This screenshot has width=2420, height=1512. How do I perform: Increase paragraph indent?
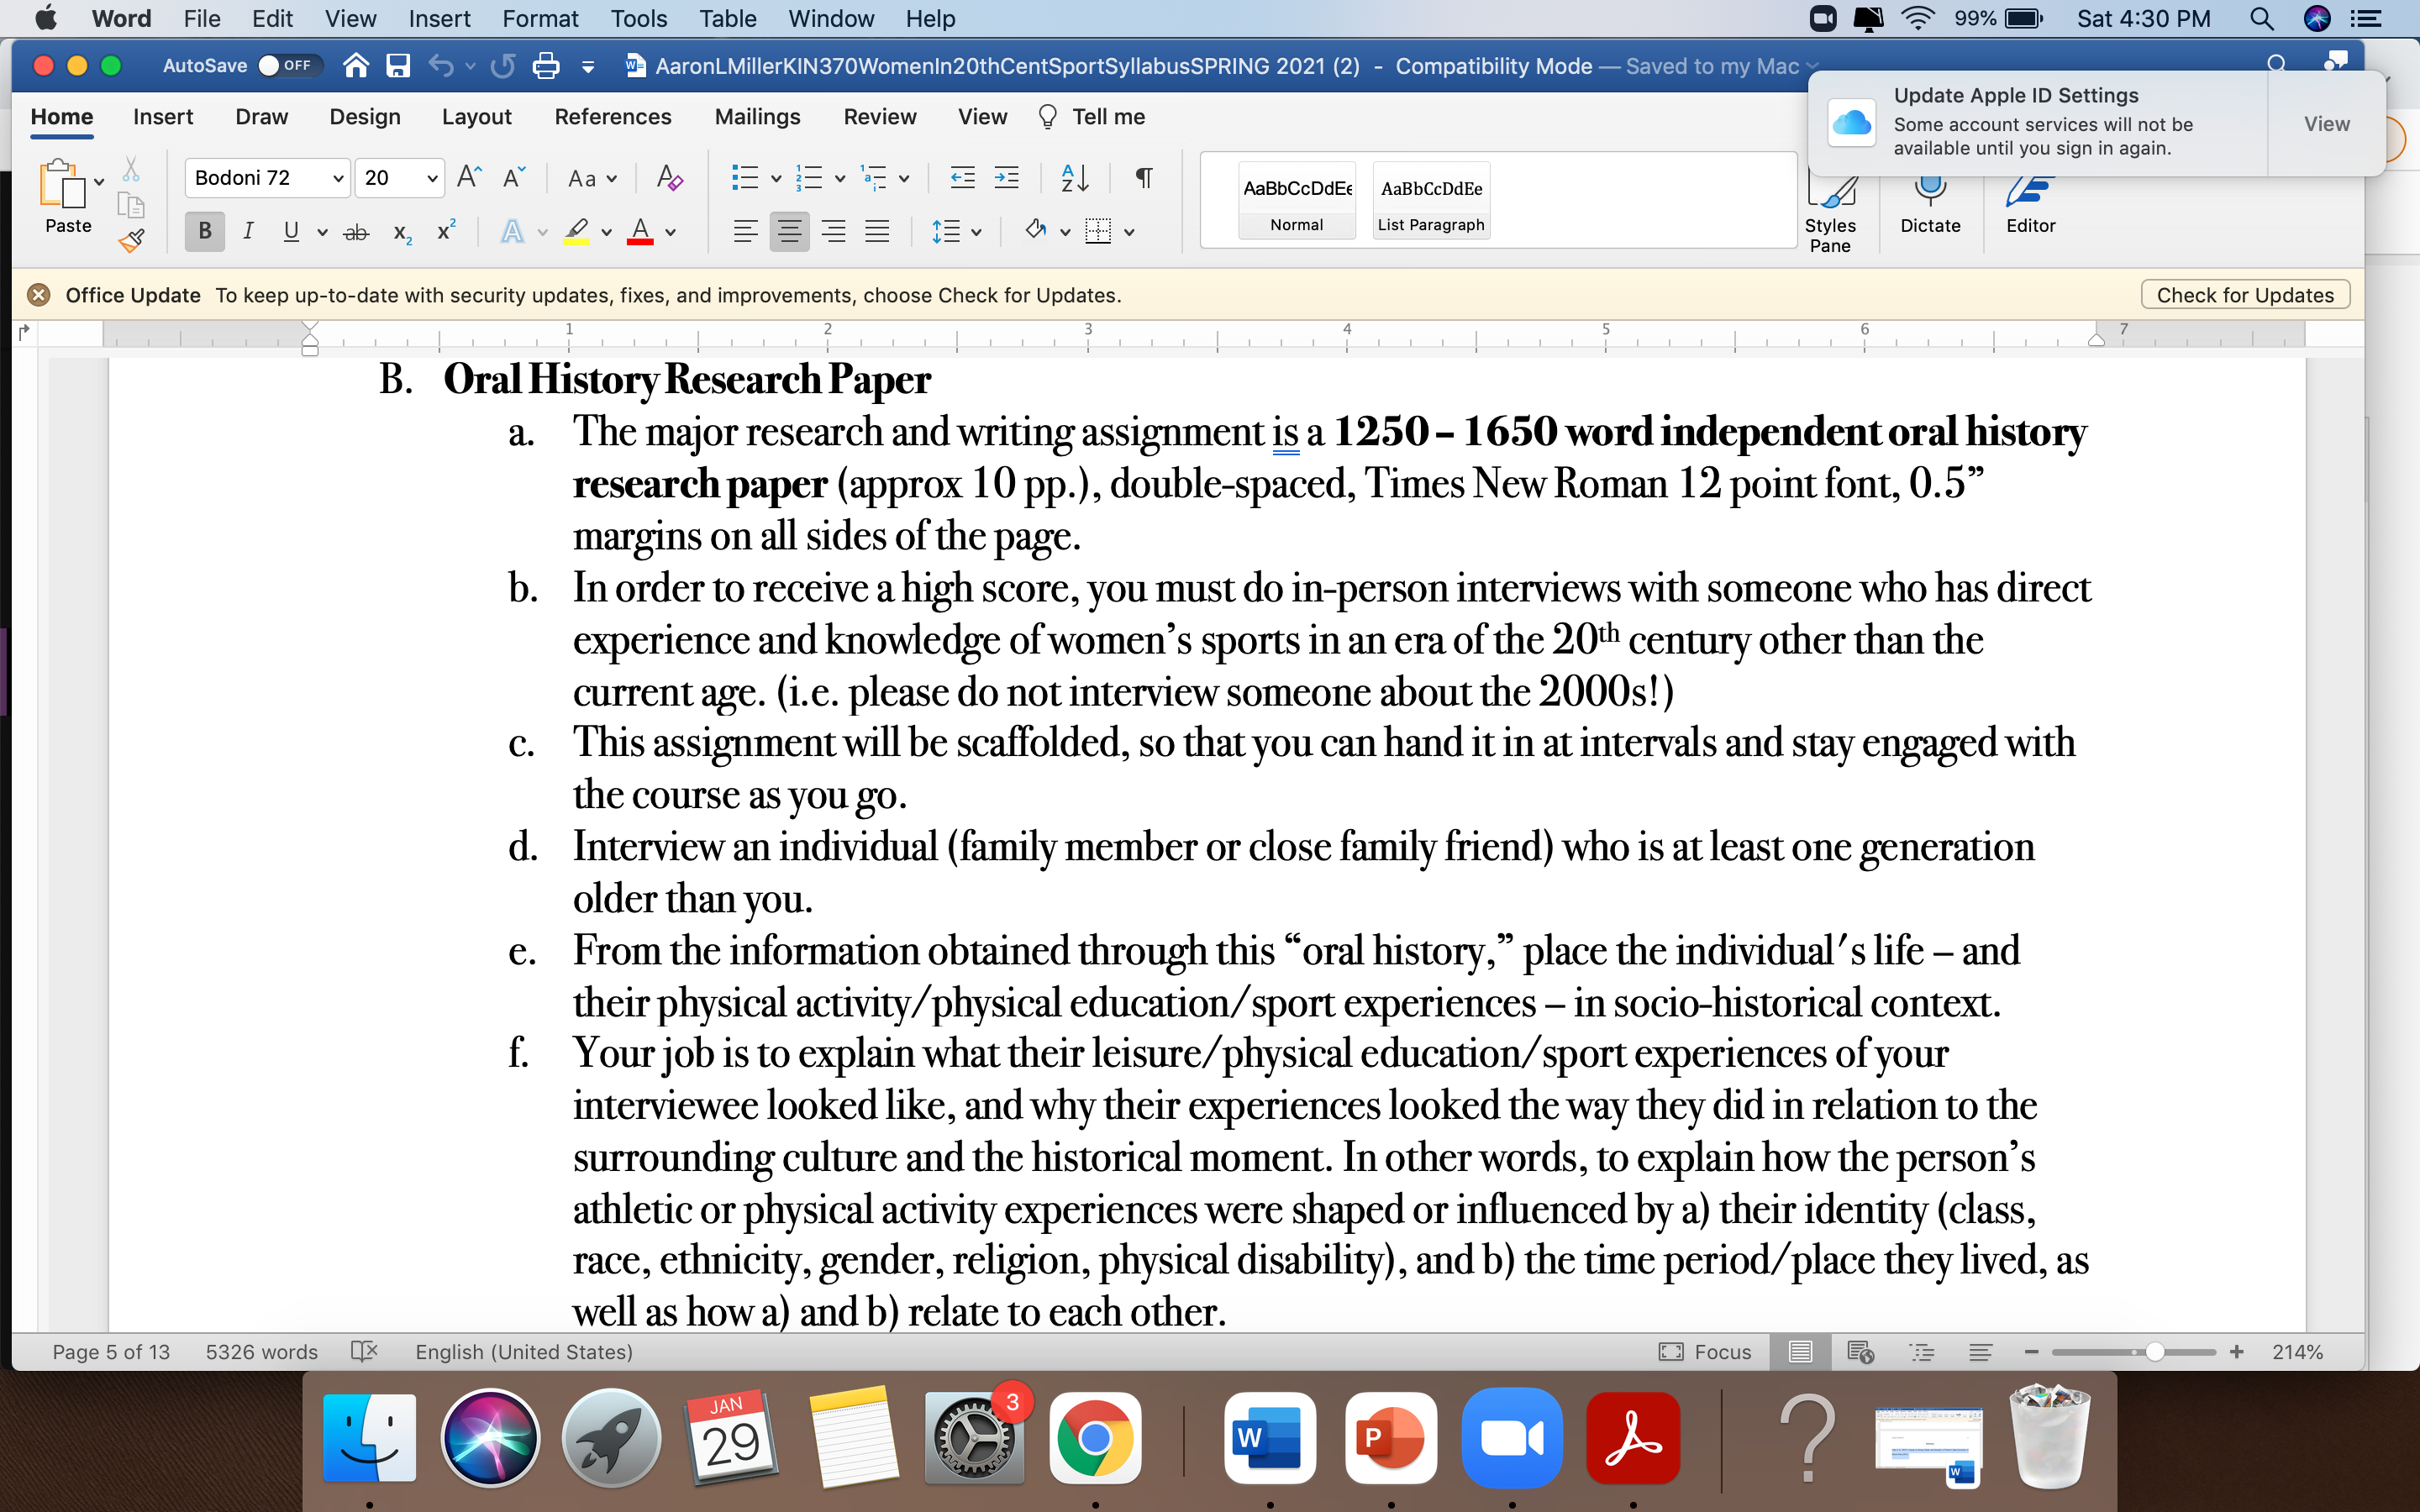click(1006, 178)
